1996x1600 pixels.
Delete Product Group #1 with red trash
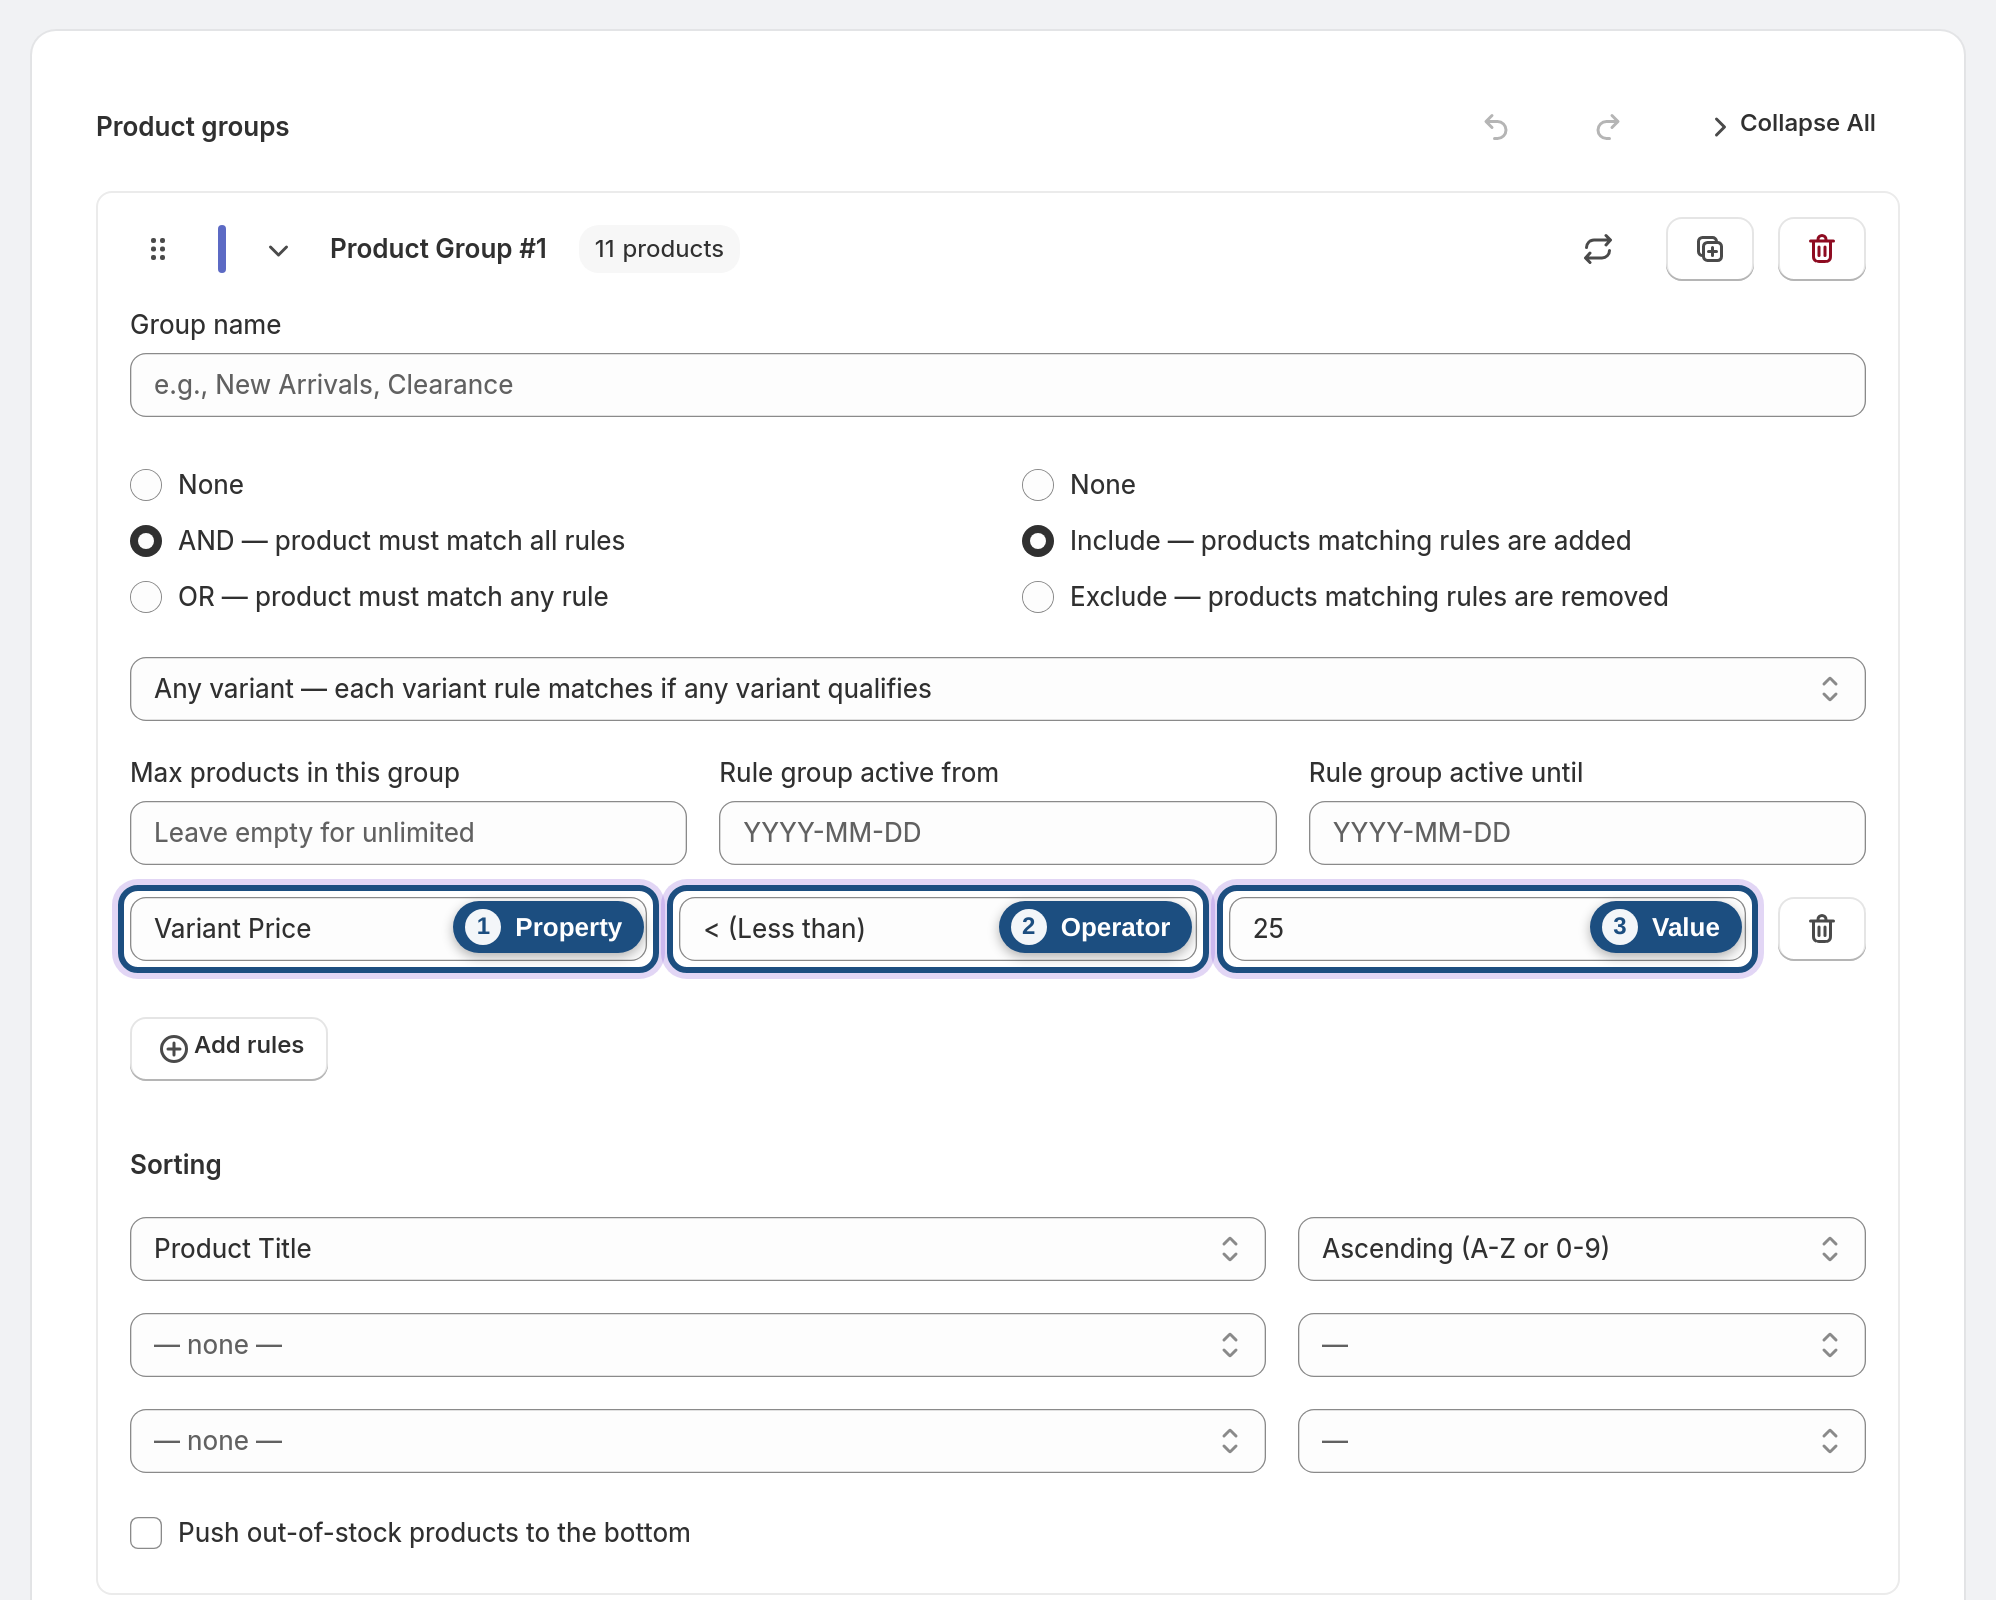pos(1822,249)
